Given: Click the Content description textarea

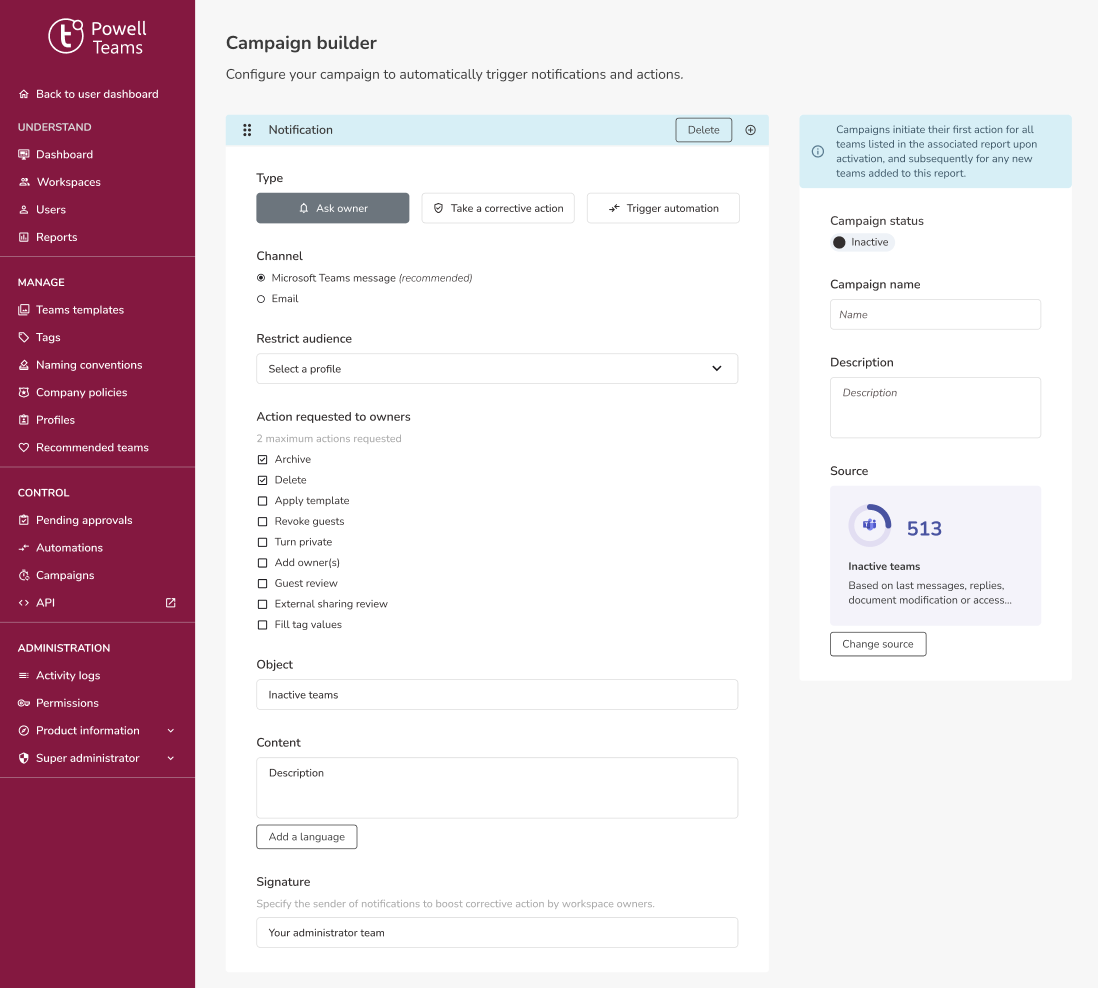Looking at the screenshot, I should (497, 788).
